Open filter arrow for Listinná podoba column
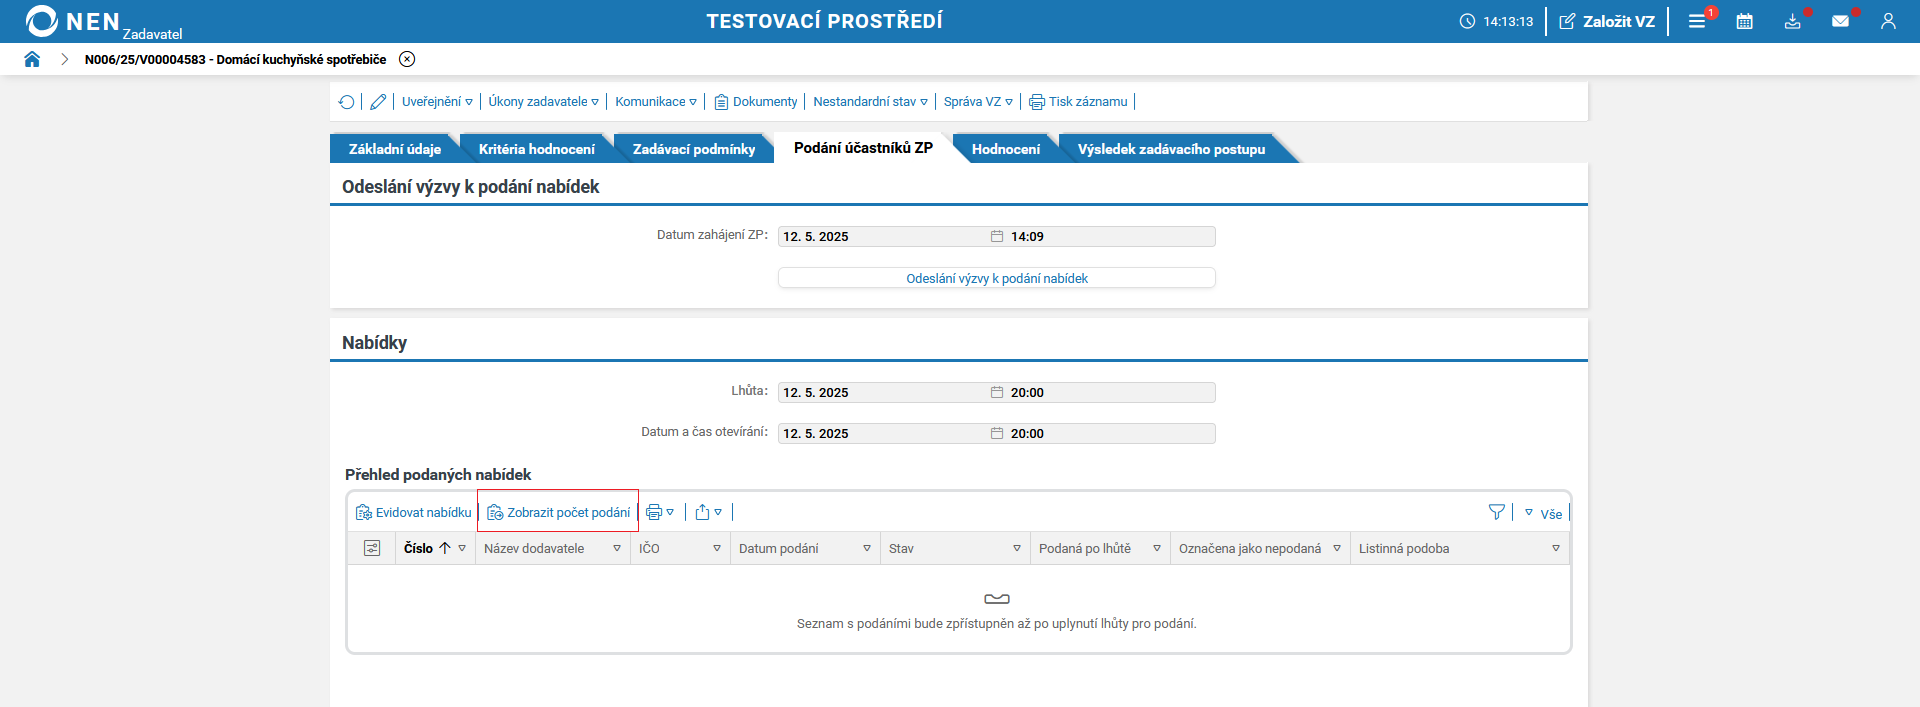Image resolution: width=1920 pixels, height=707 pixels. tap(1556, 548)
